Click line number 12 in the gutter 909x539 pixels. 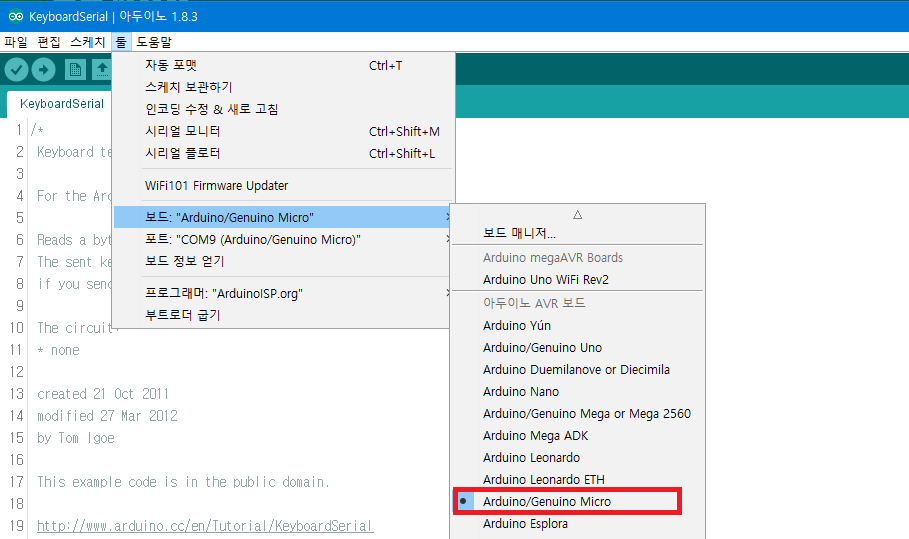[16, 372]
